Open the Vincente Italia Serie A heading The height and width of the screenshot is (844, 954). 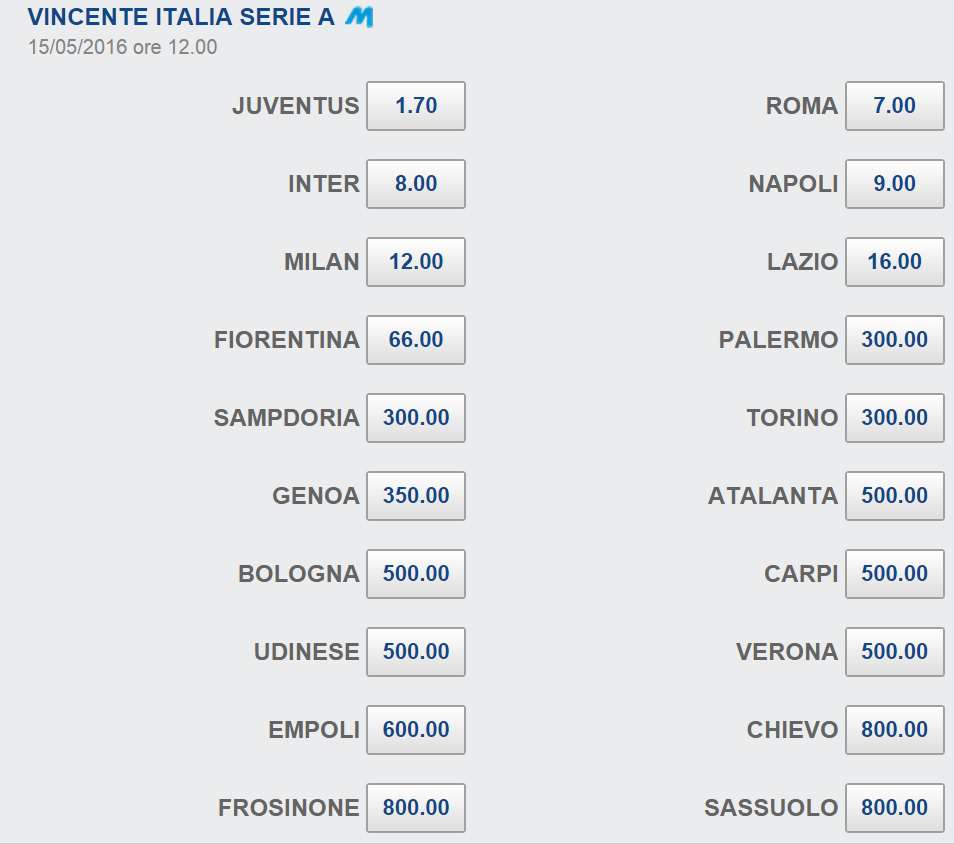[x=181, y=17]
